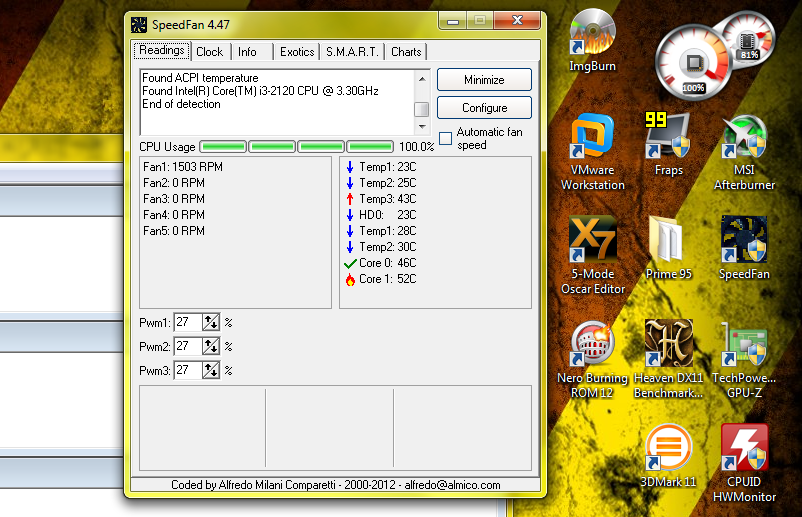802x517 pixels.
Task: Select the 'Fan2: 0 RPM' reading
Action: coord(174,183)
